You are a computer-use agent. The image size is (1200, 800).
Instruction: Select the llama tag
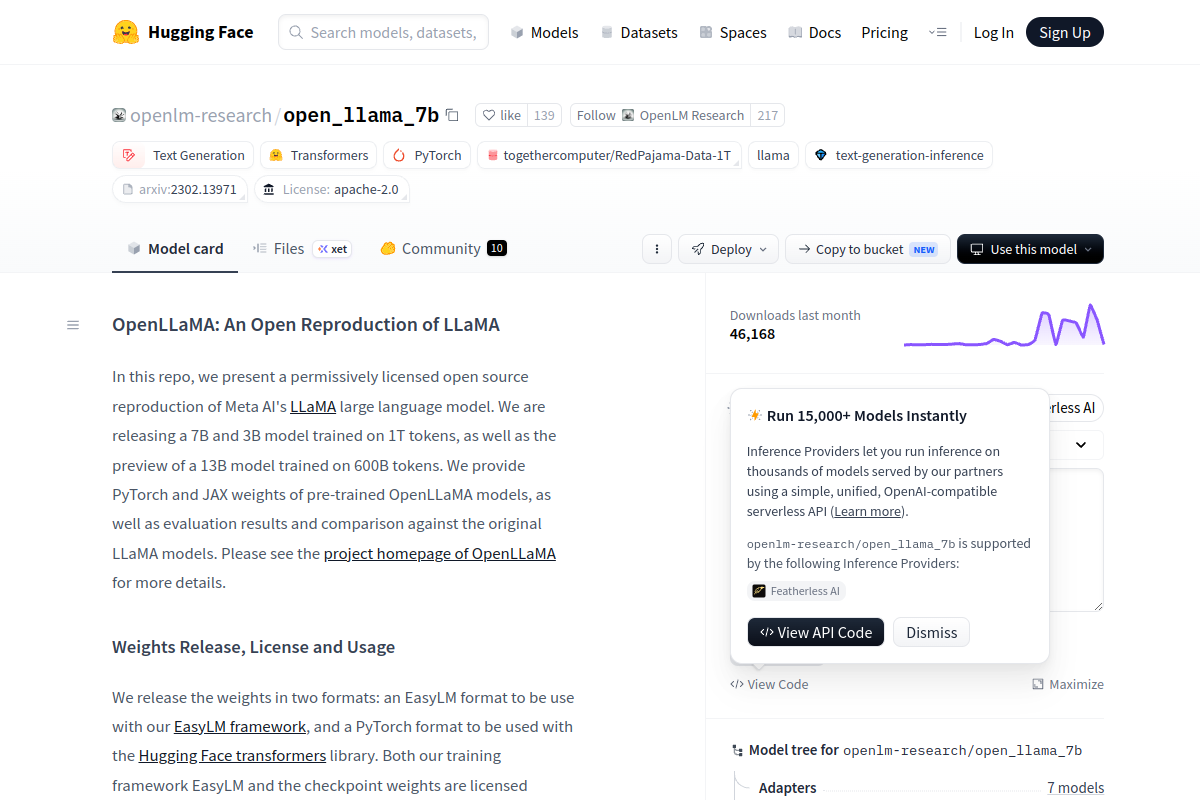click(774, 155)
